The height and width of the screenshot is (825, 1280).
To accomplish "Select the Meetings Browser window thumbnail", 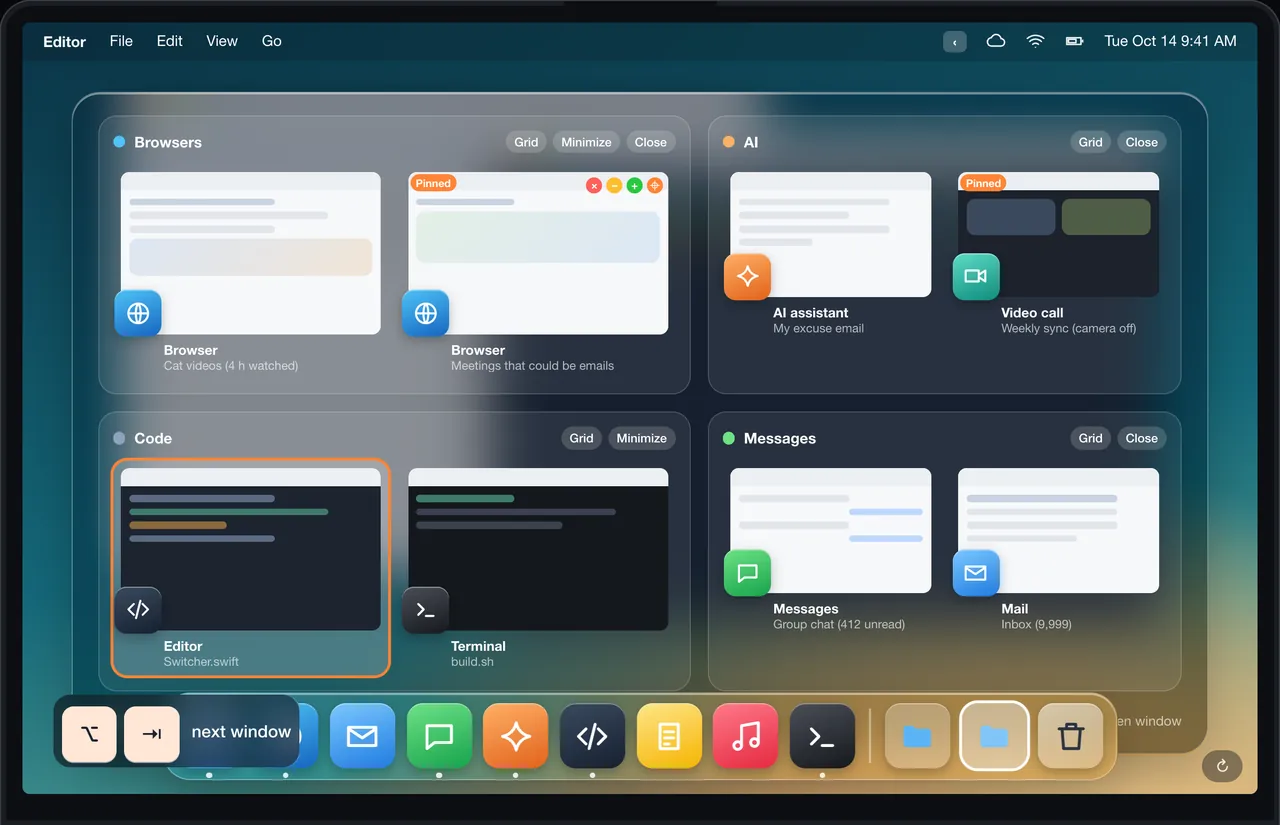I will pyautogui.click(x=538, y=253).
